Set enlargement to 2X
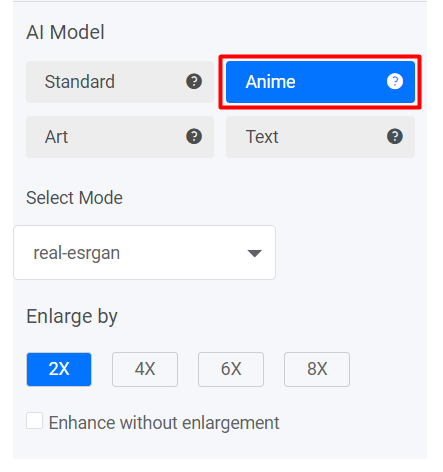This screenshot has height=472, width=443. [x=59, y=369]
